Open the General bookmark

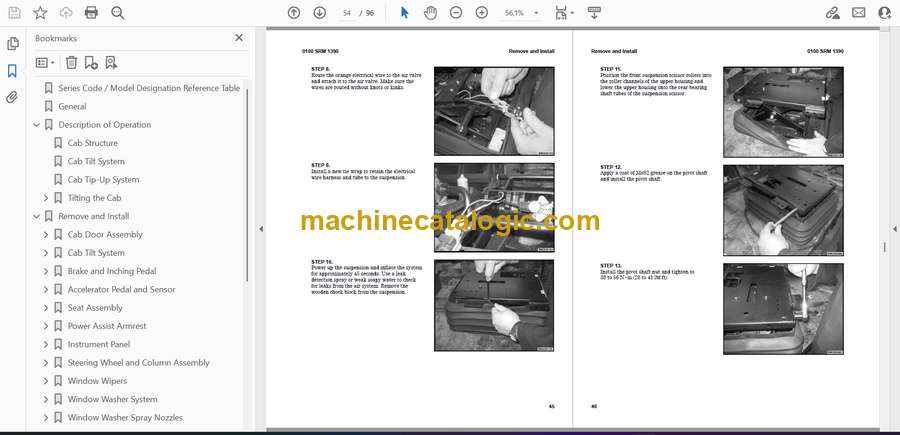[72, 107]
